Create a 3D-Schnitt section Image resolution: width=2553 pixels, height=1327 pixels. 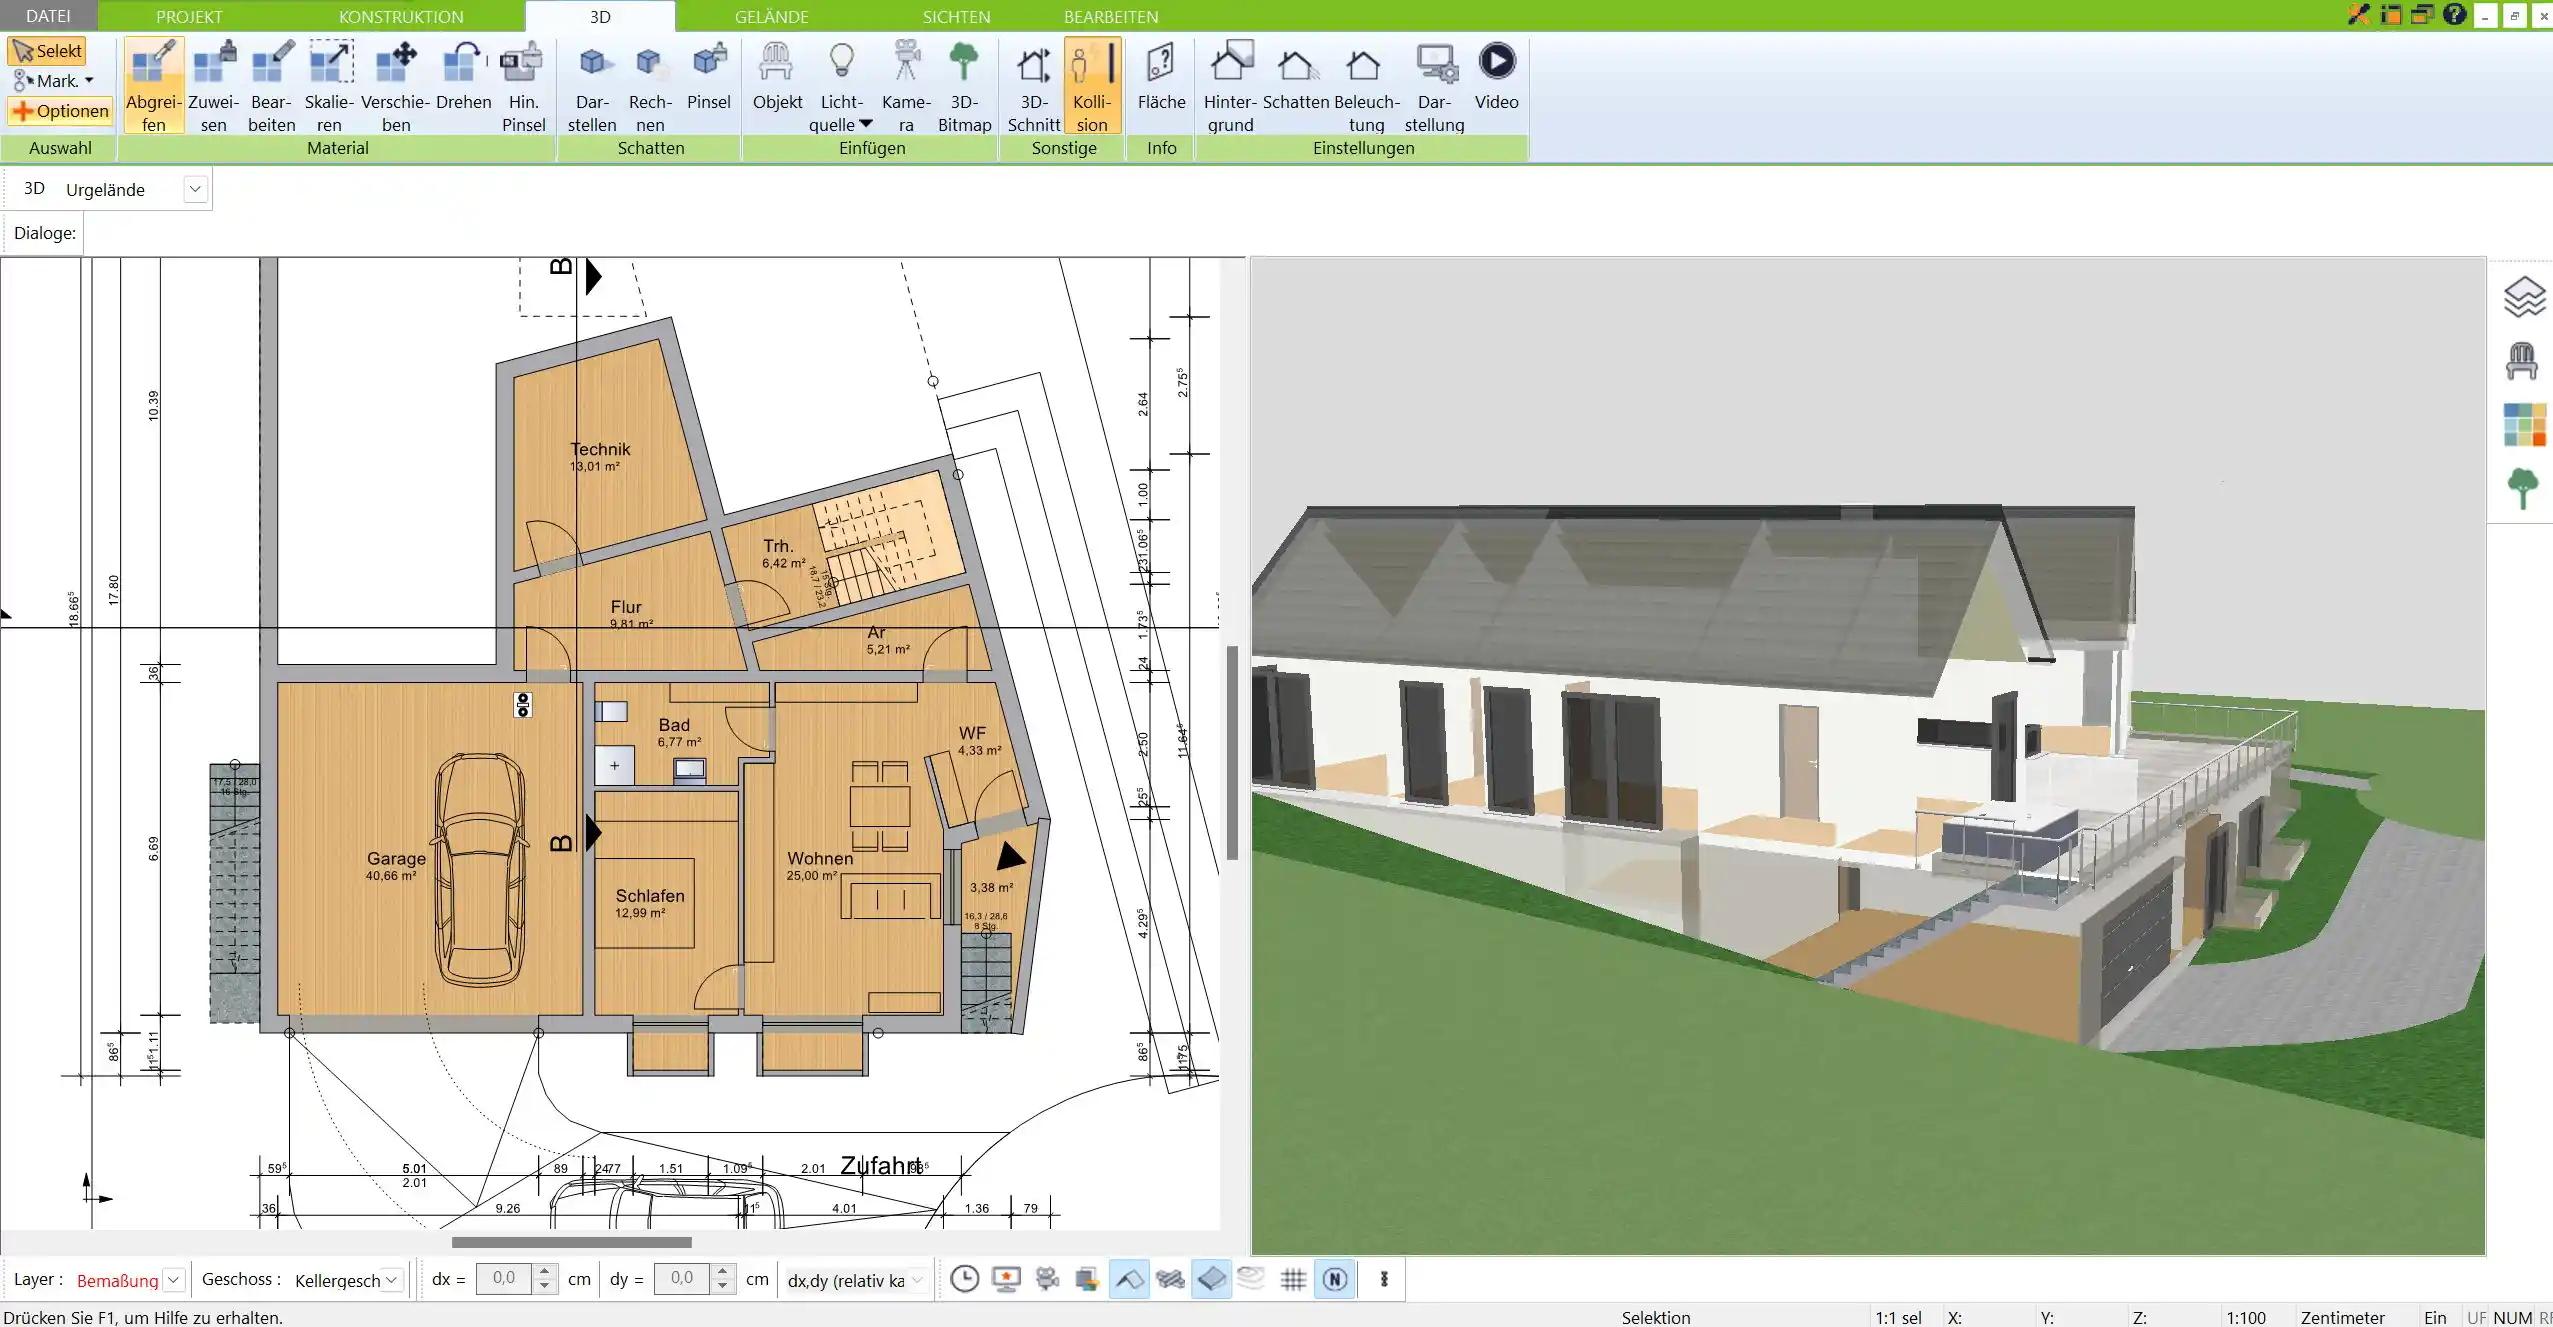[x=1032, y=85]
